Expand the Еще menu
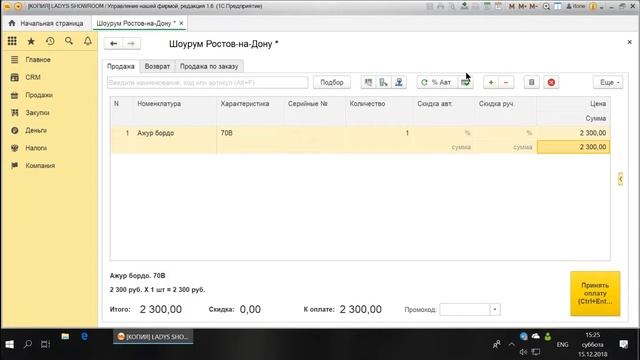 (x=608, y=82)
